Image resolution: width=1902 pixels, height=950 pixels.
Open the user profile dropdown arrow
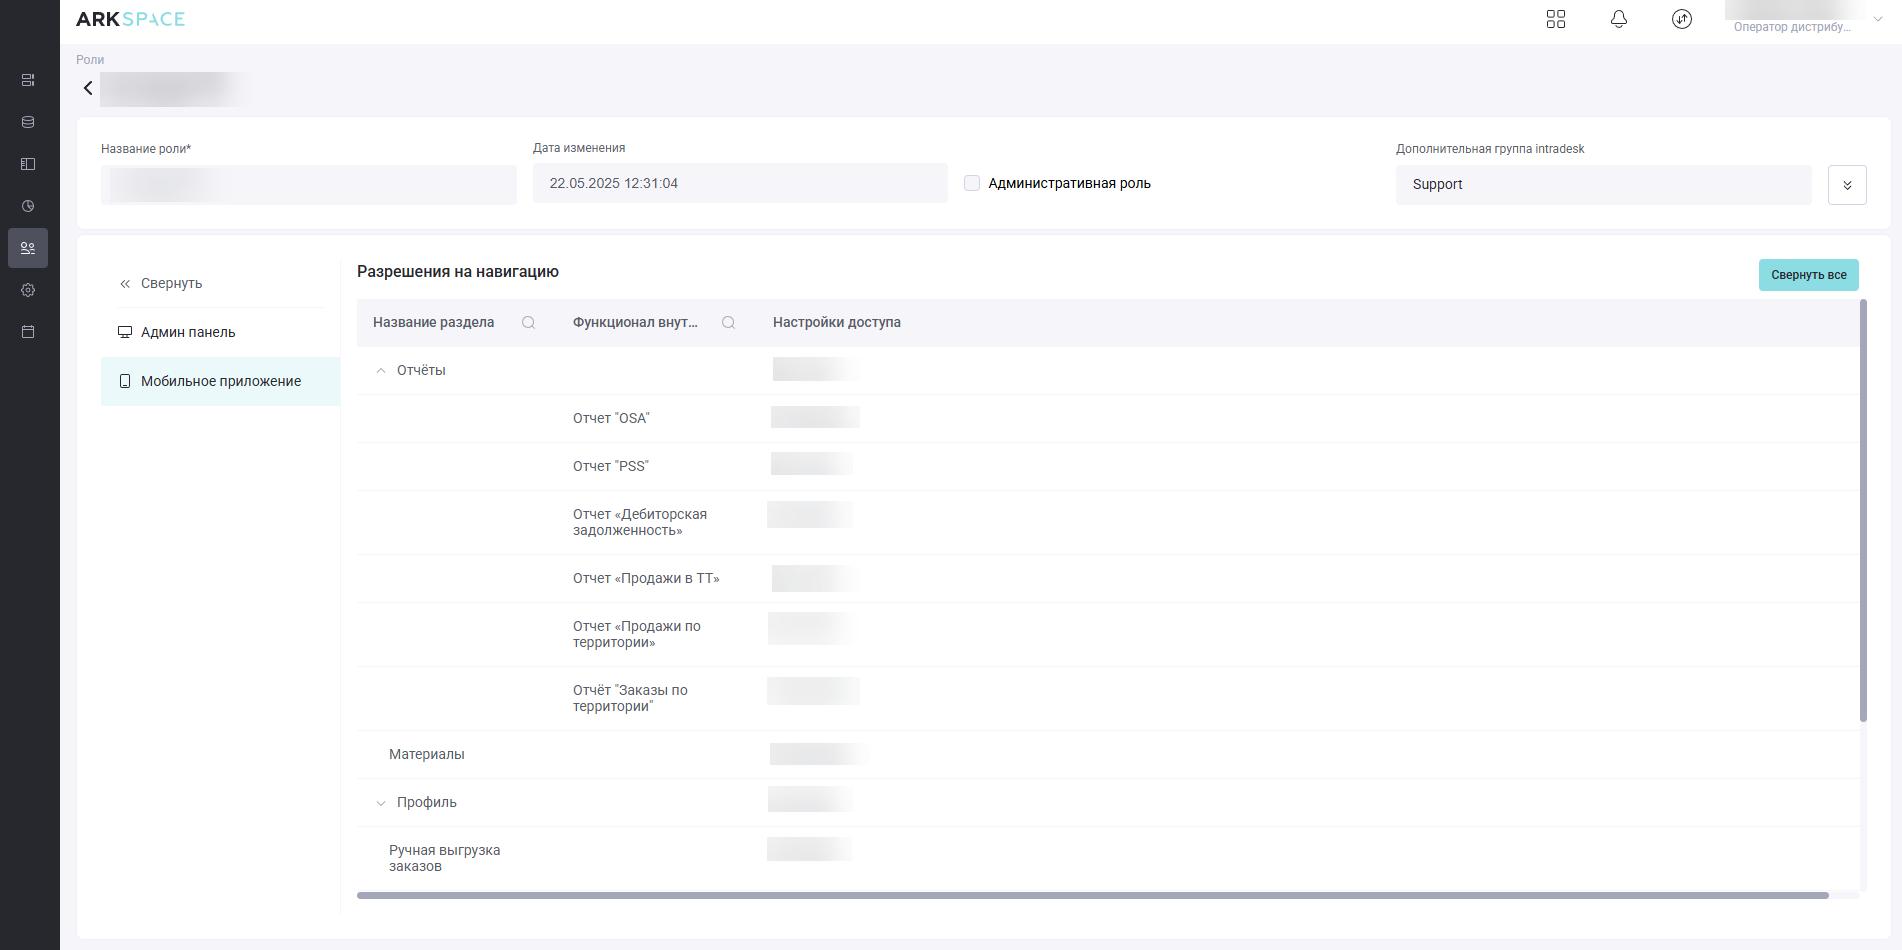pyautogui.click(x=1877, y=20)
